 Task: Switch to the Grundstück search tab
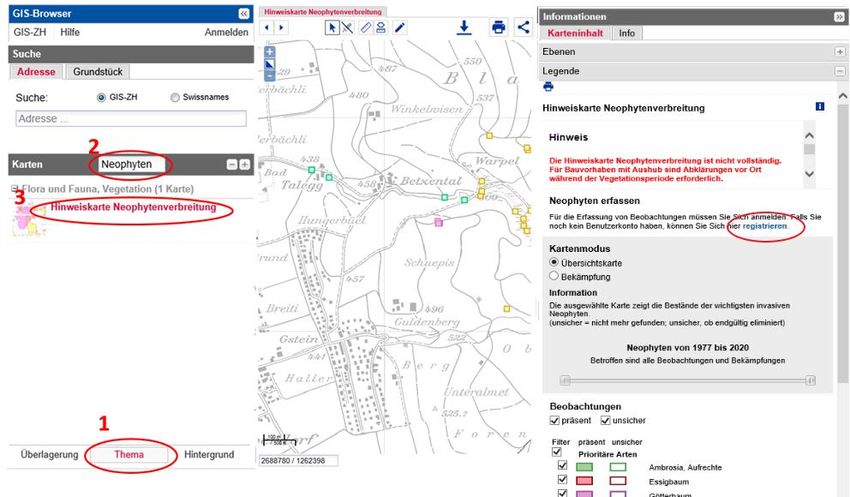click(97, 72)
